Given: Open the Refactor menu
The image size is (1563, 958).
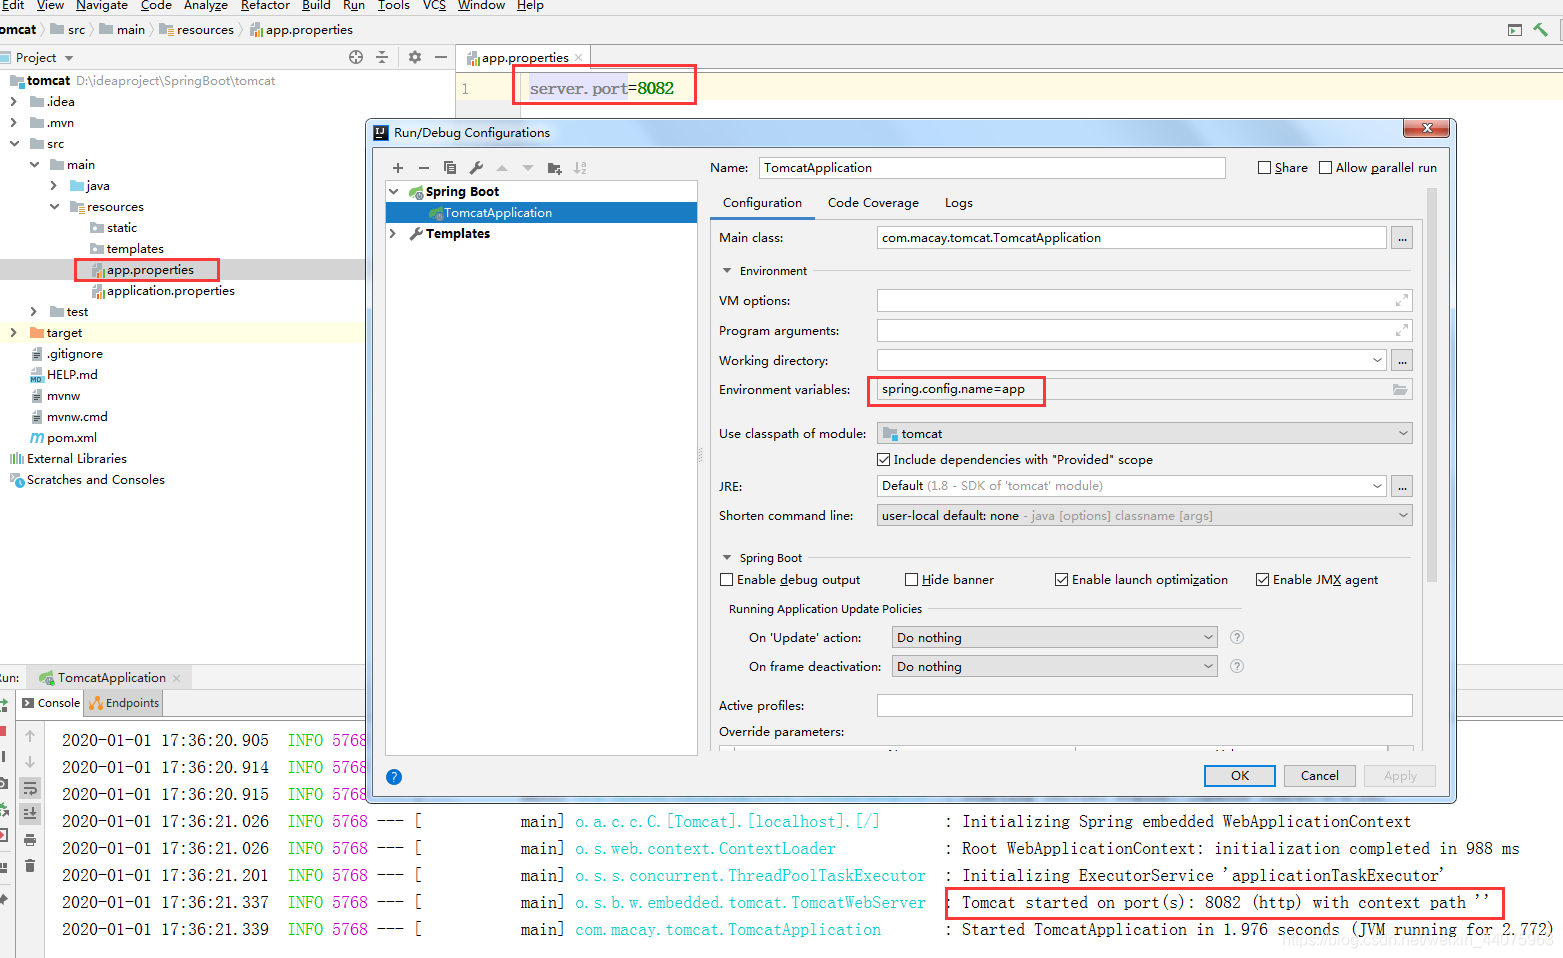Looking at the screenshot, I should [265, 5].
